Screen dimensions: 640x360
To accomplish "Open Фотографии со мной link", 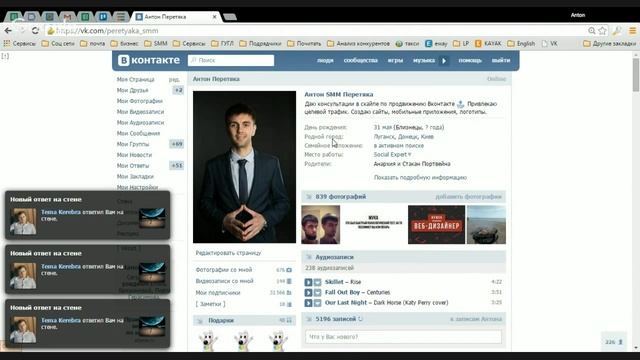I will tap(224, 270).
